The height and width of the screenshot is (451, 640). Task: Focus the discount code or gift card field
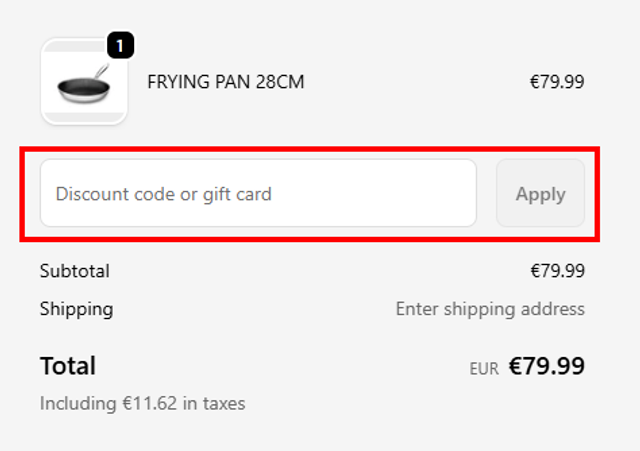click(258, 194)
